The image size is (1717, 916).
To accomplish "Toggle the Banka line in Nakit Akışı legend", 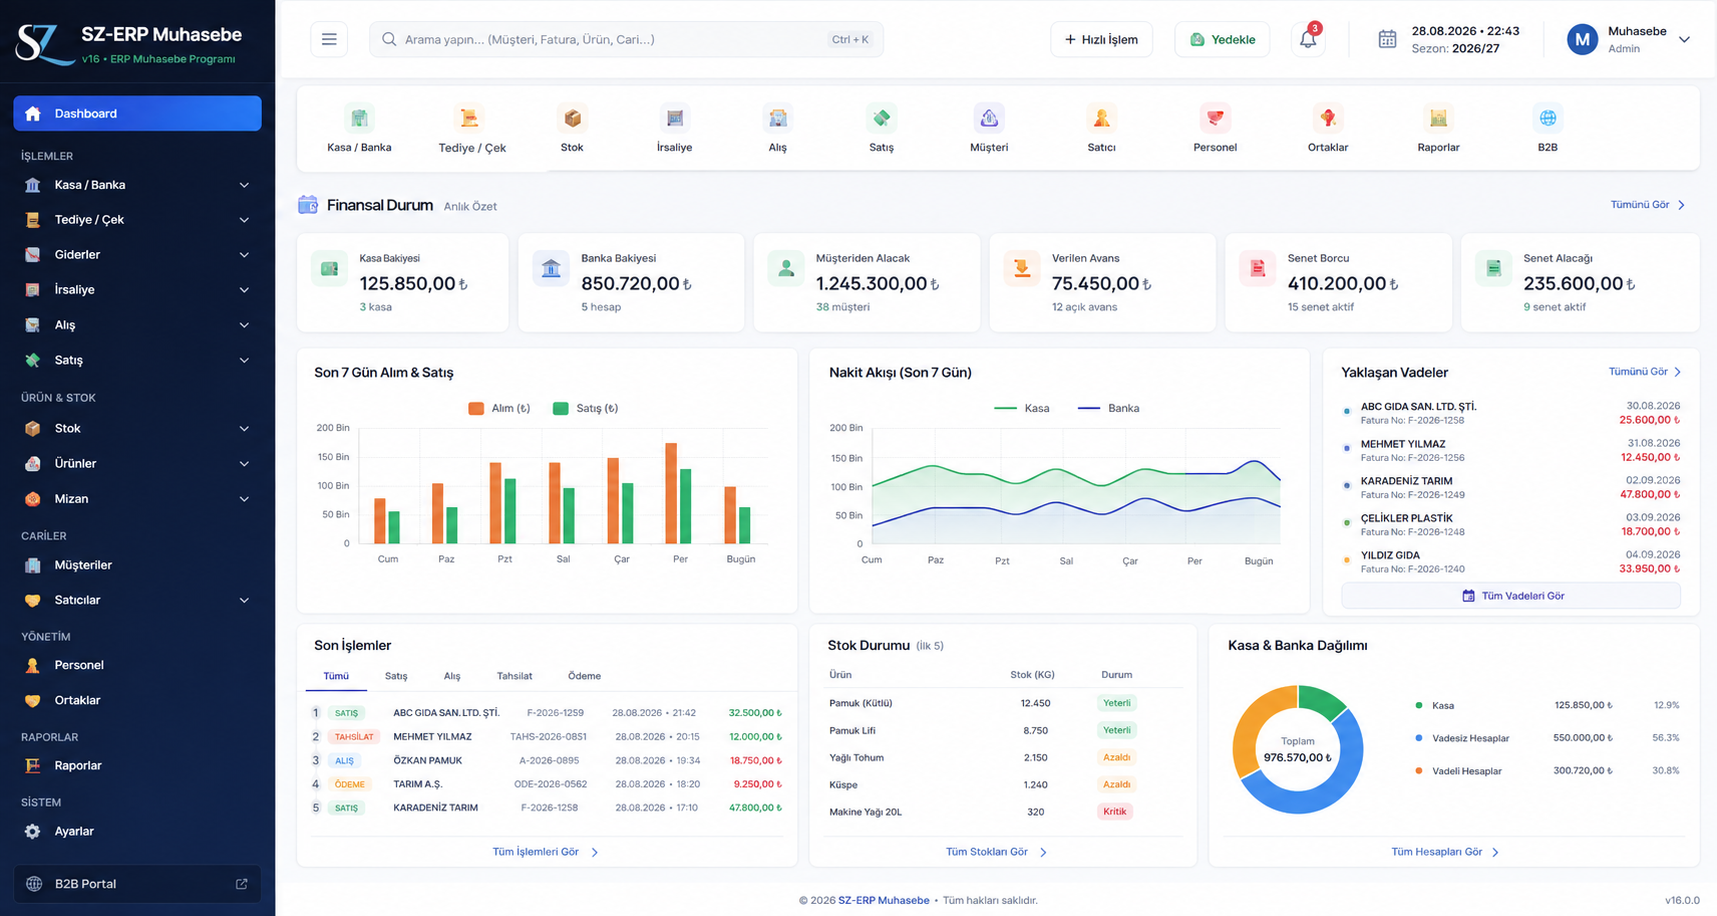I will point(1108,408).
